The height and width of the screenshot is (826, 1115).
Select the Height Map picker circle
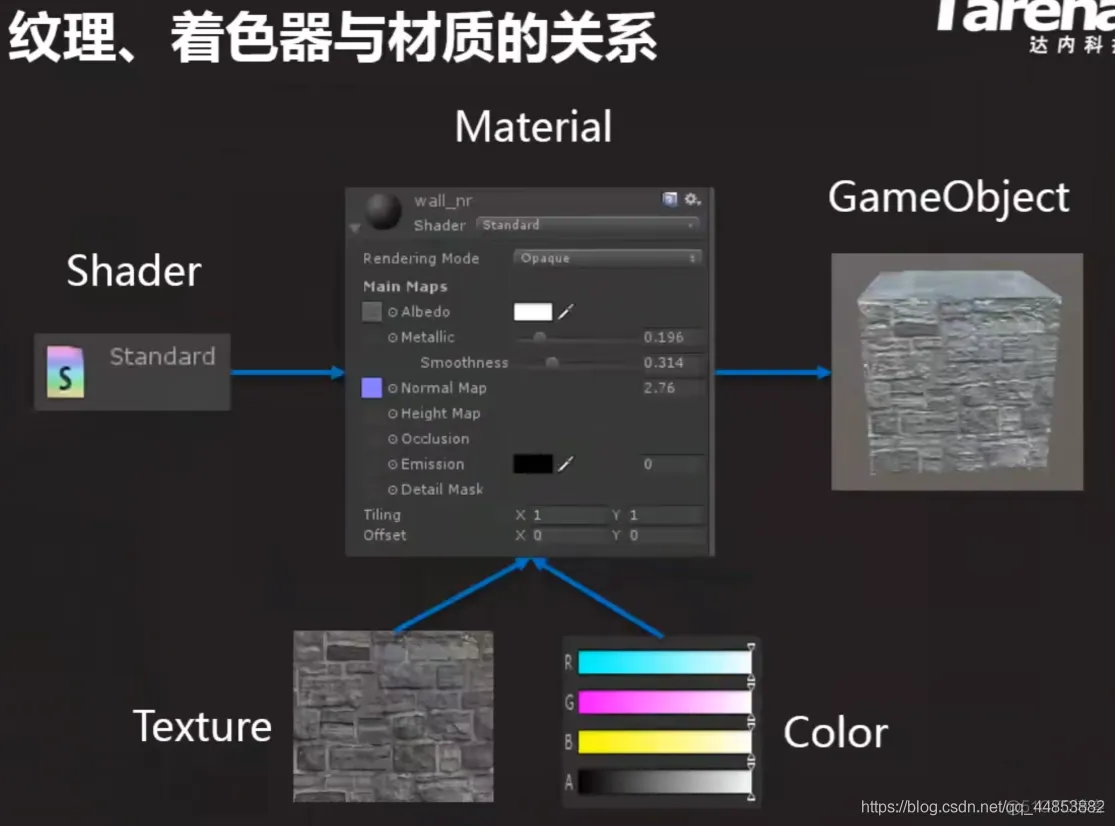point(393,414)
